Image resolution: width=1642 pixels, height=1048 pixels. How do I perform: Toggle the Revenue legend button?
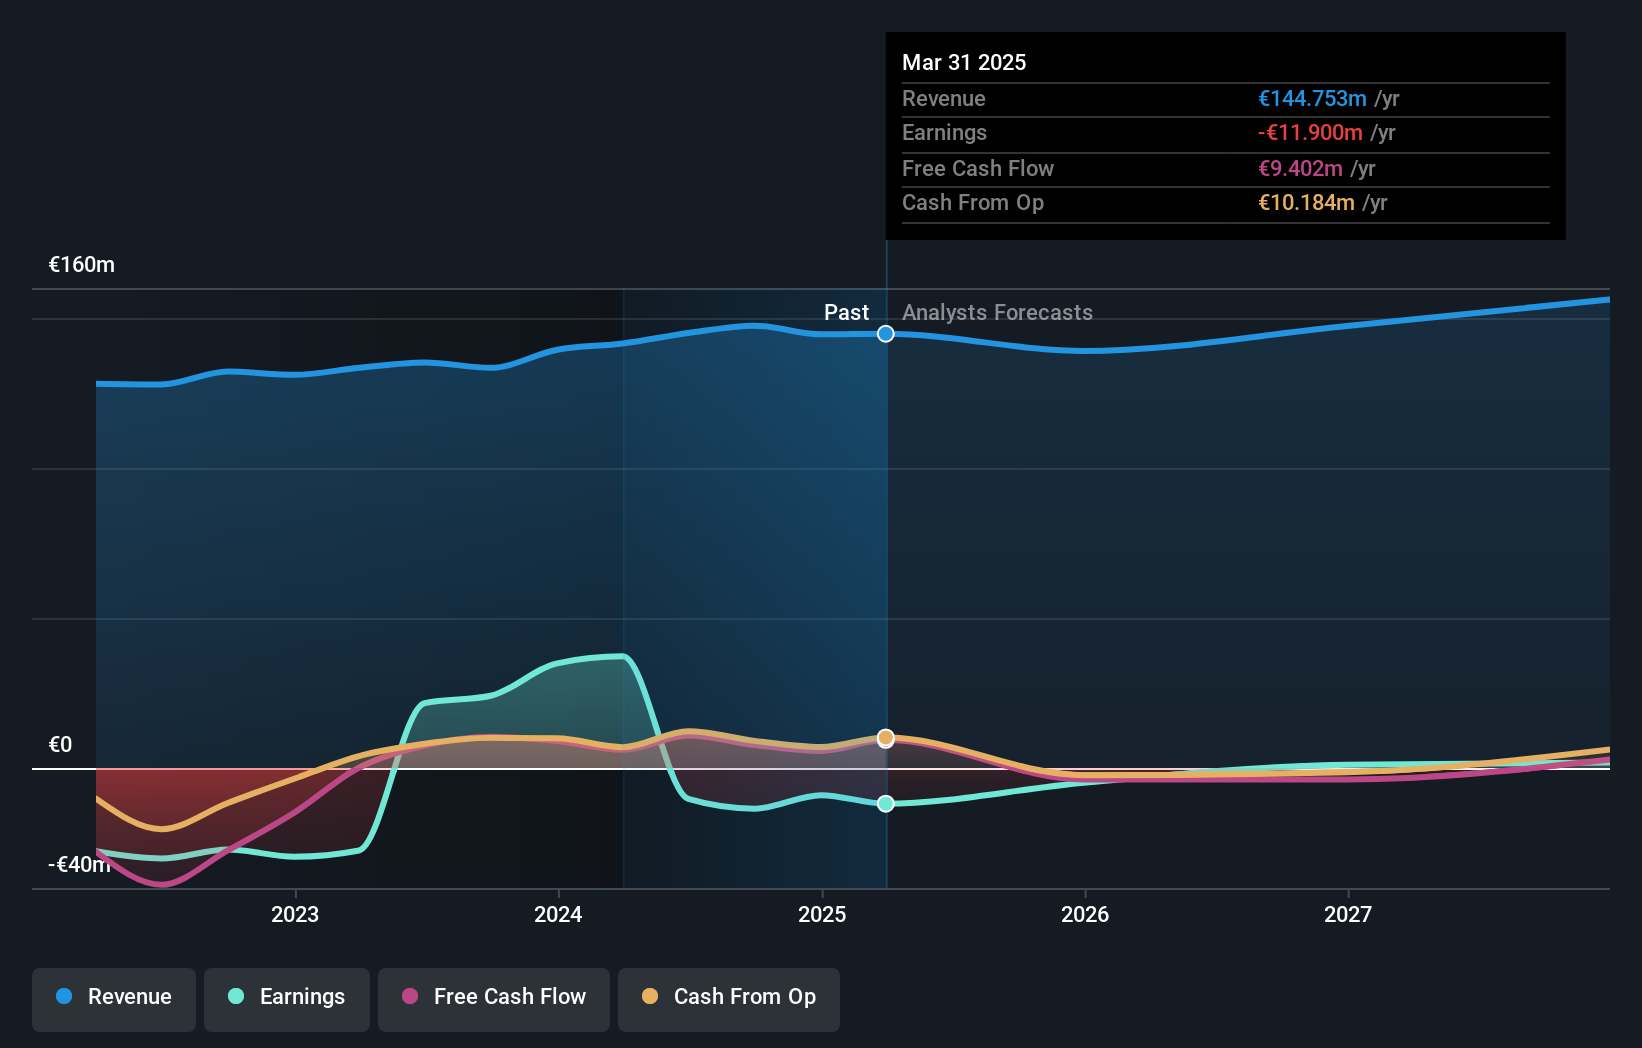click(114, 999)
